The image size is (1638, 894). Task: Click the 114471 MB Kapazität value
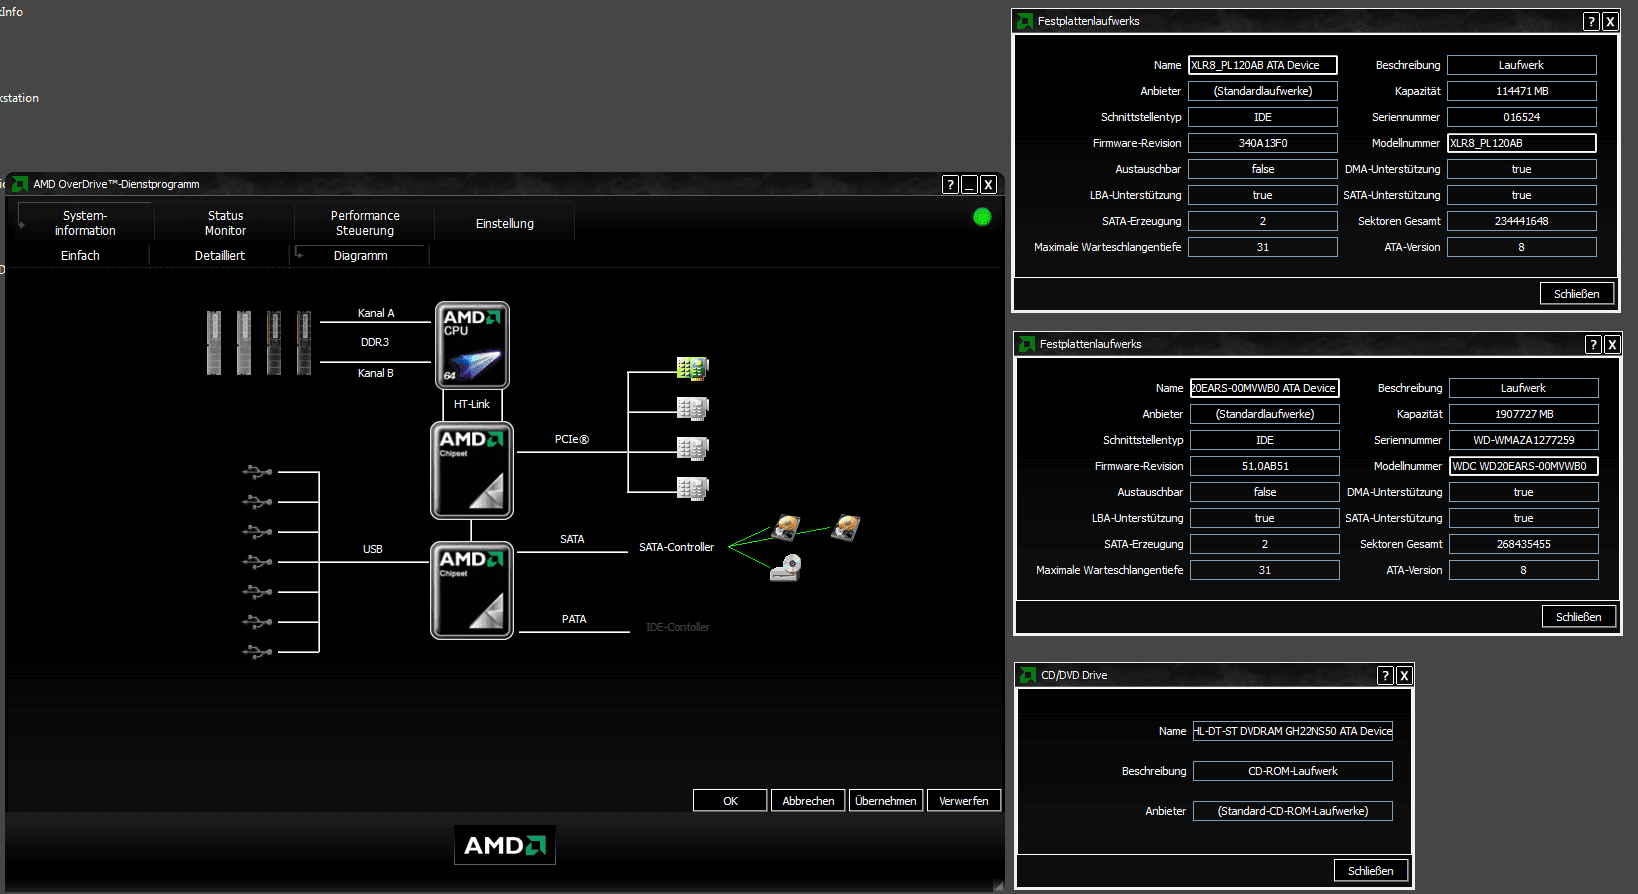pos(1522,91)
